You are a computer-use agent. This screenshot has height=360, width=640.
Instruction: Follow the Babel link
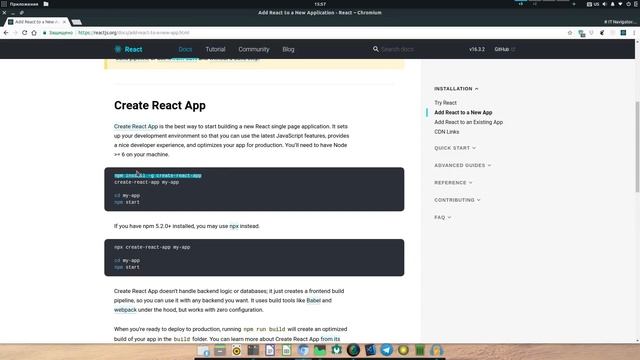coord(313,300)
